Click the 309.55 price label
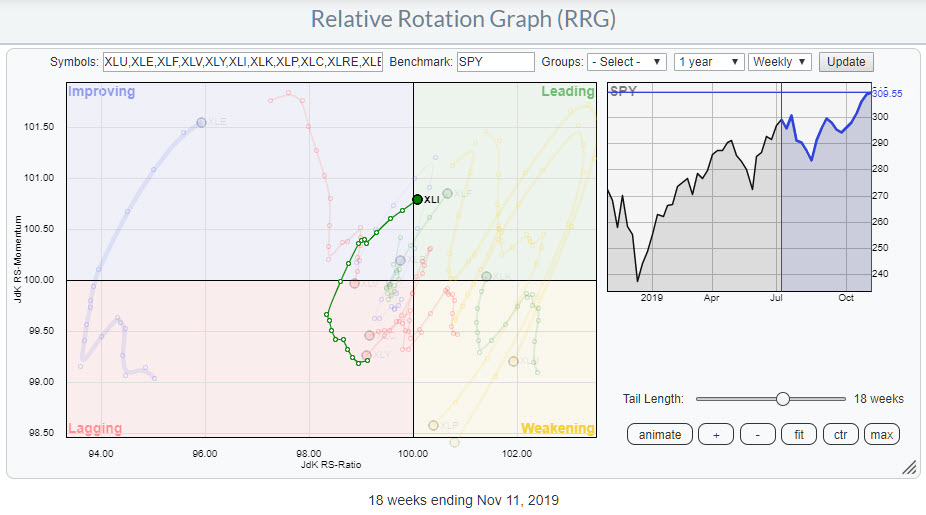This screenshot has width=926, height=515. pyautogui.click(x=887, y=93)
